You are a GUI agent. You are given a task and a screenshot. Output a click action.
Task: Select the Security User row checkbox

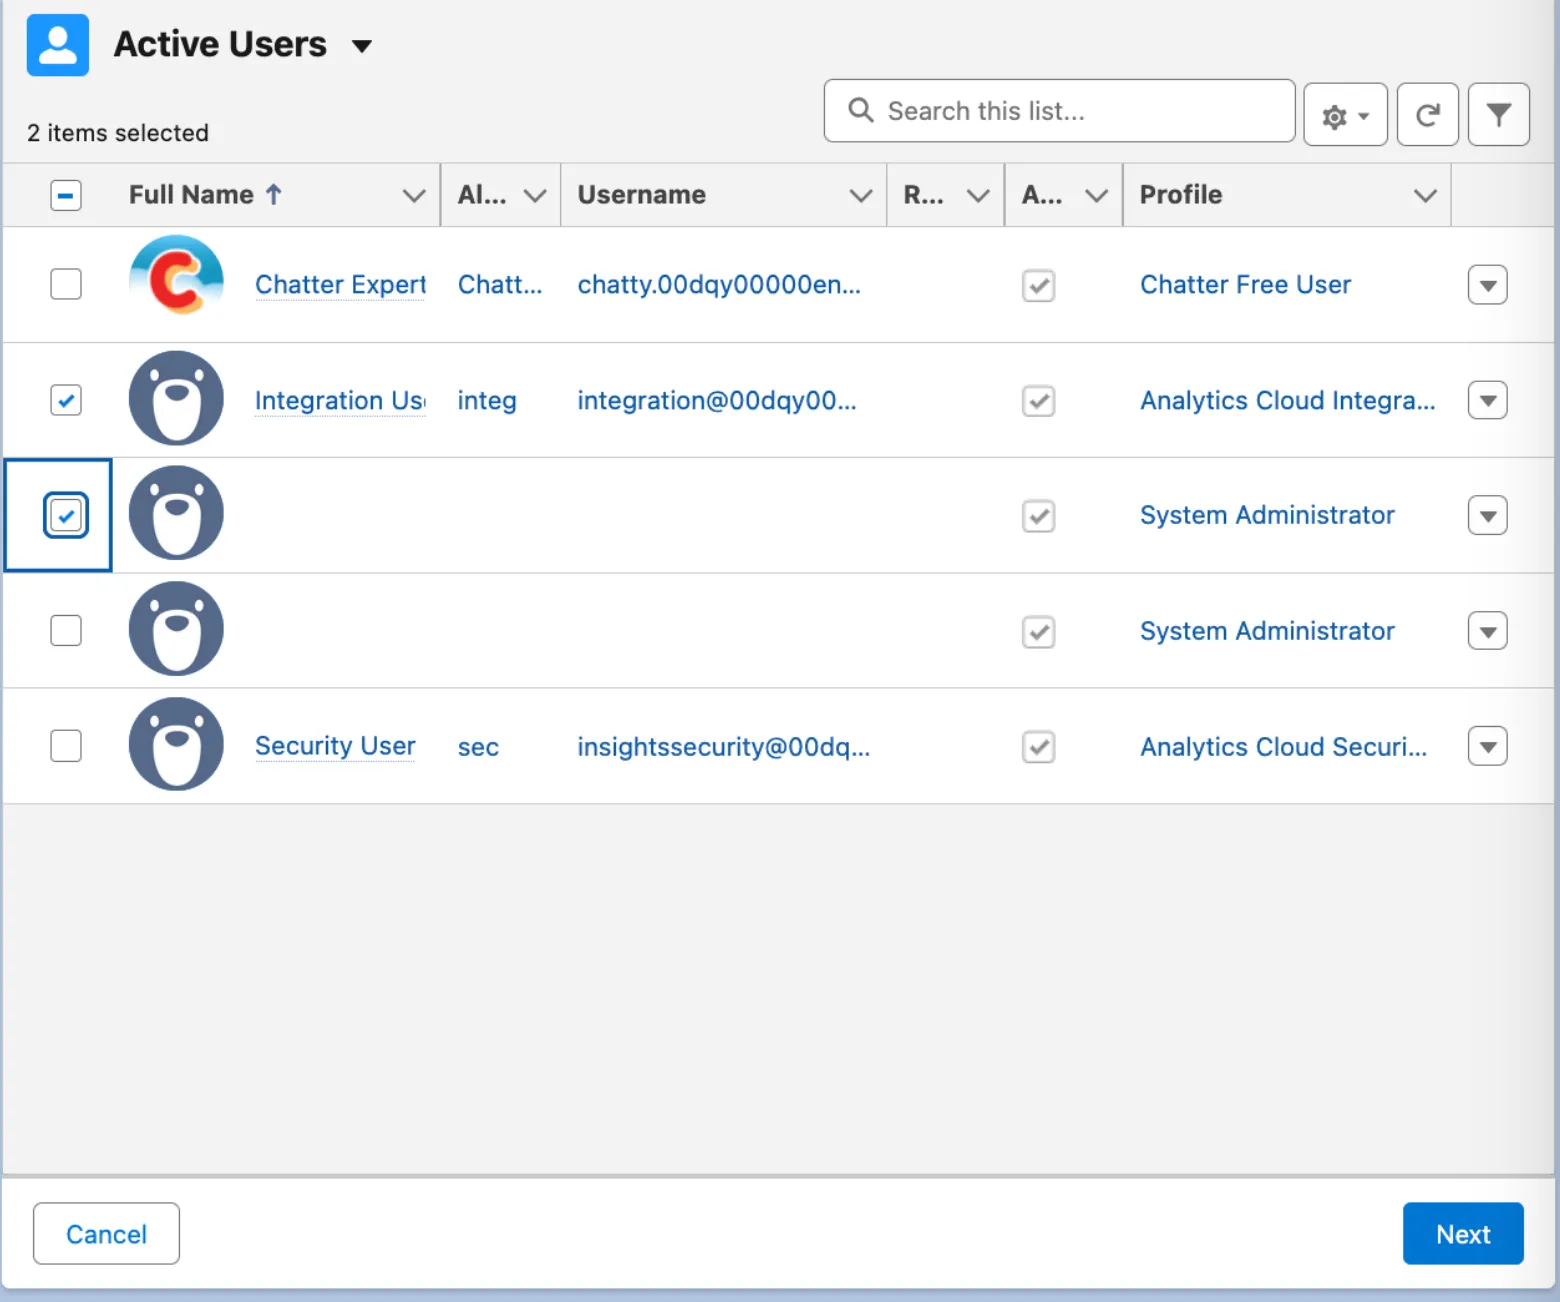pos(66,746)
